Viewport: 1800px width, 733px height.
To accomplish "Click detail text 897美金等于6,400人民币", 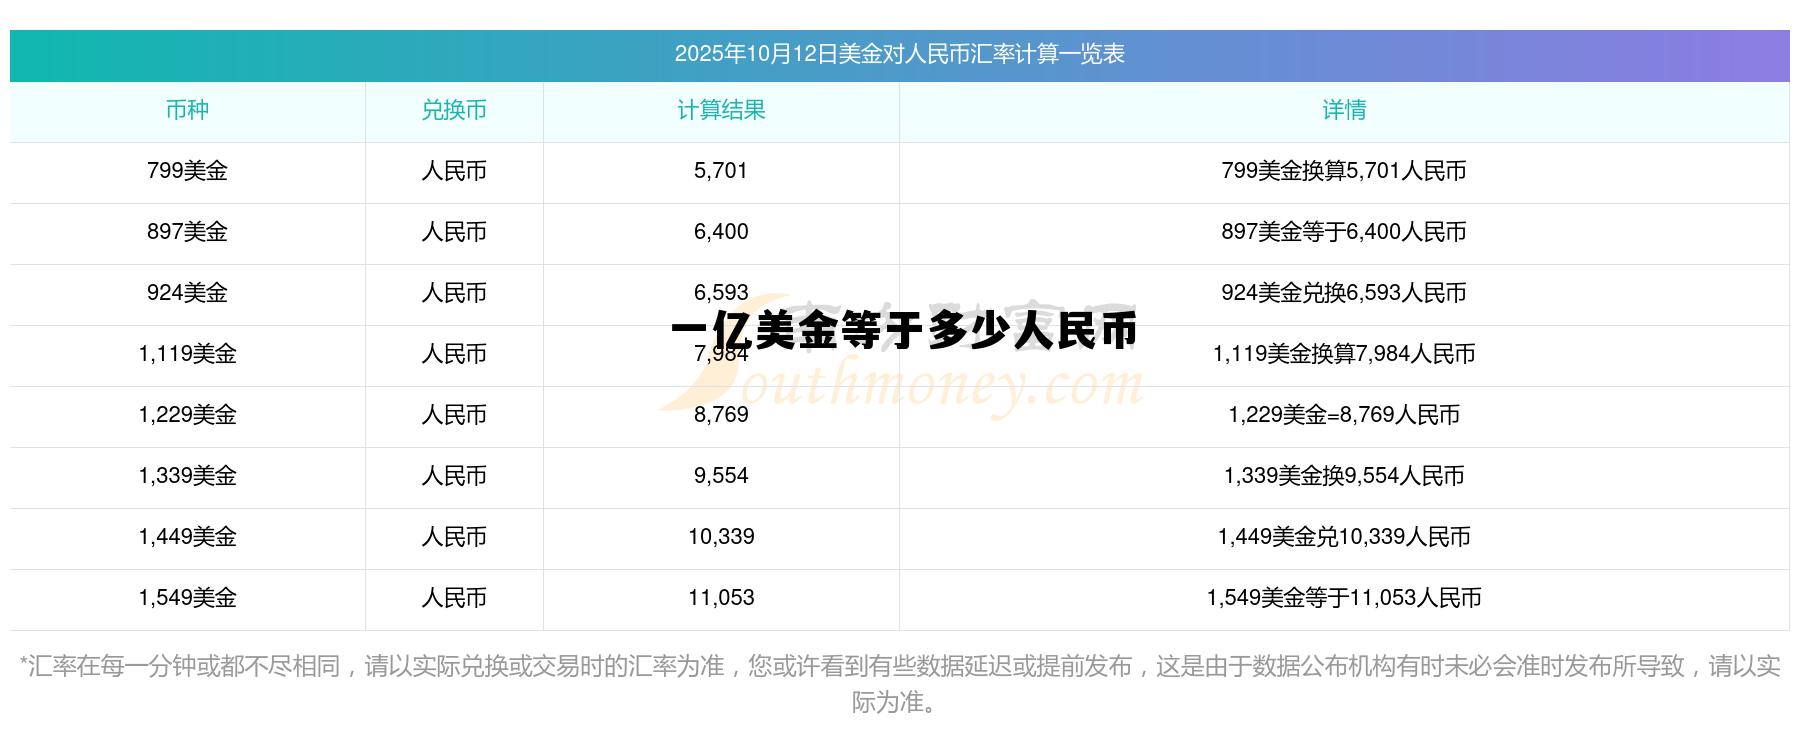I will click(1344, 232).
